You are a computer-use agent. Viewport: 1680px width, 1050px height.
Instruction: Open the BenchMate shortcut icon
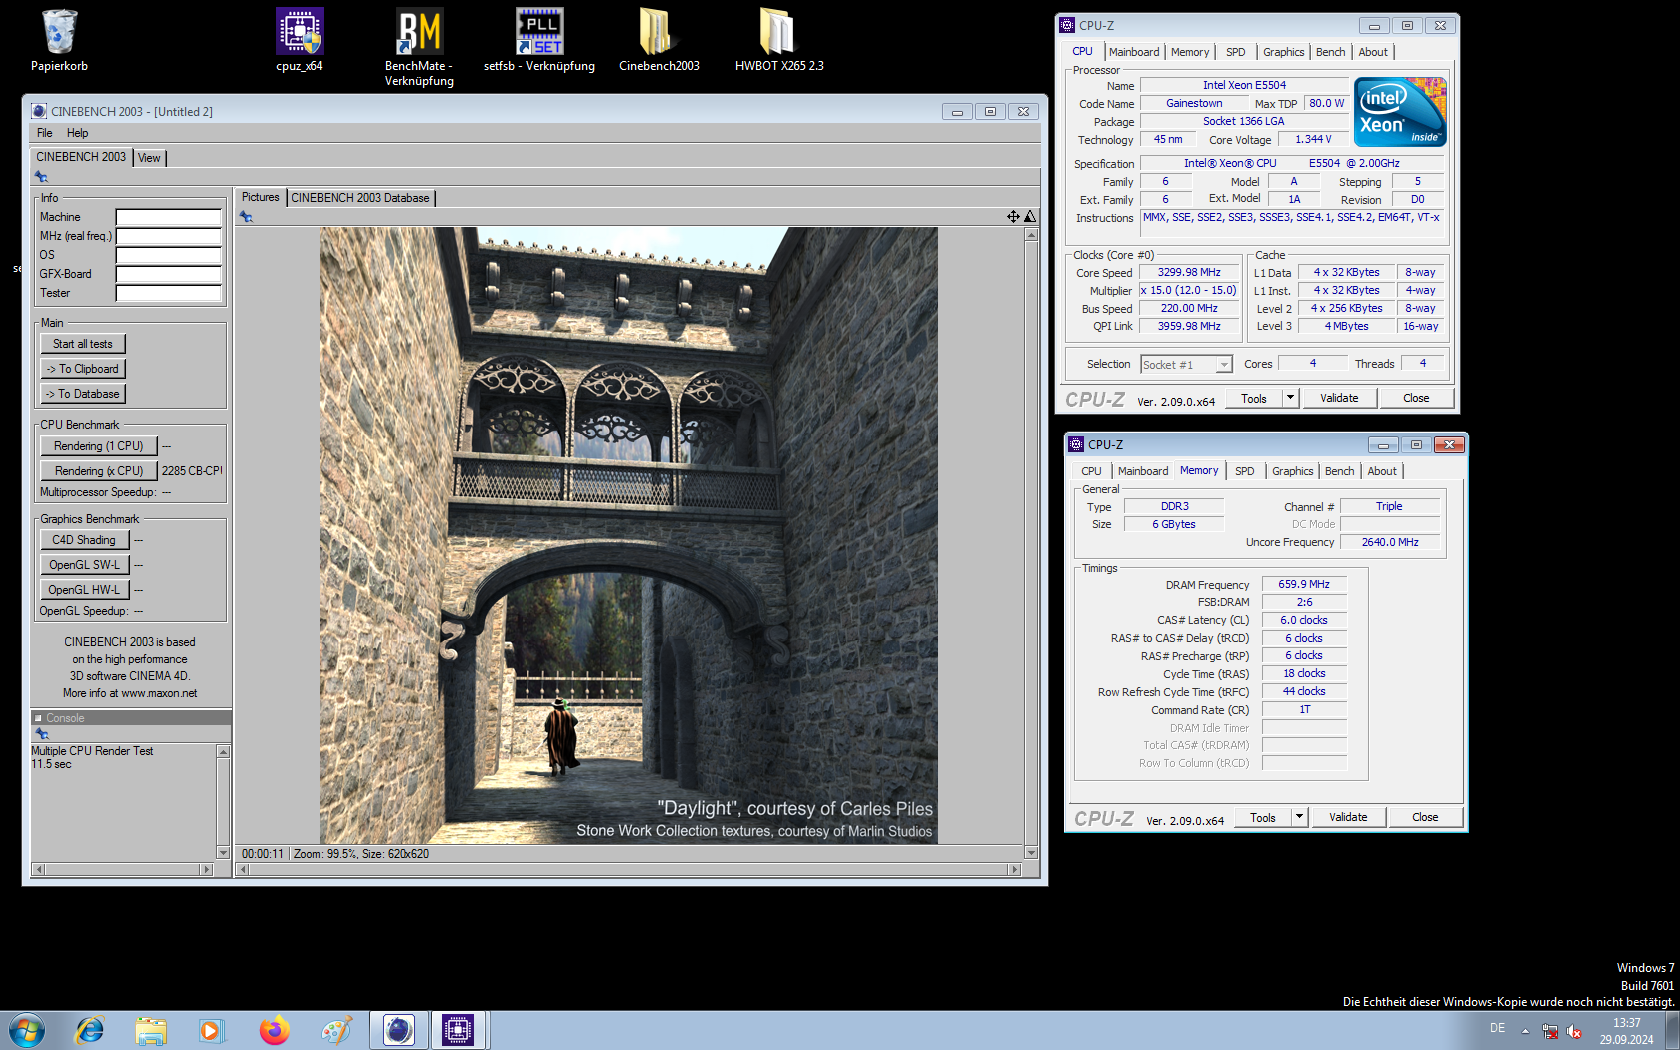(x=419, y=47)
